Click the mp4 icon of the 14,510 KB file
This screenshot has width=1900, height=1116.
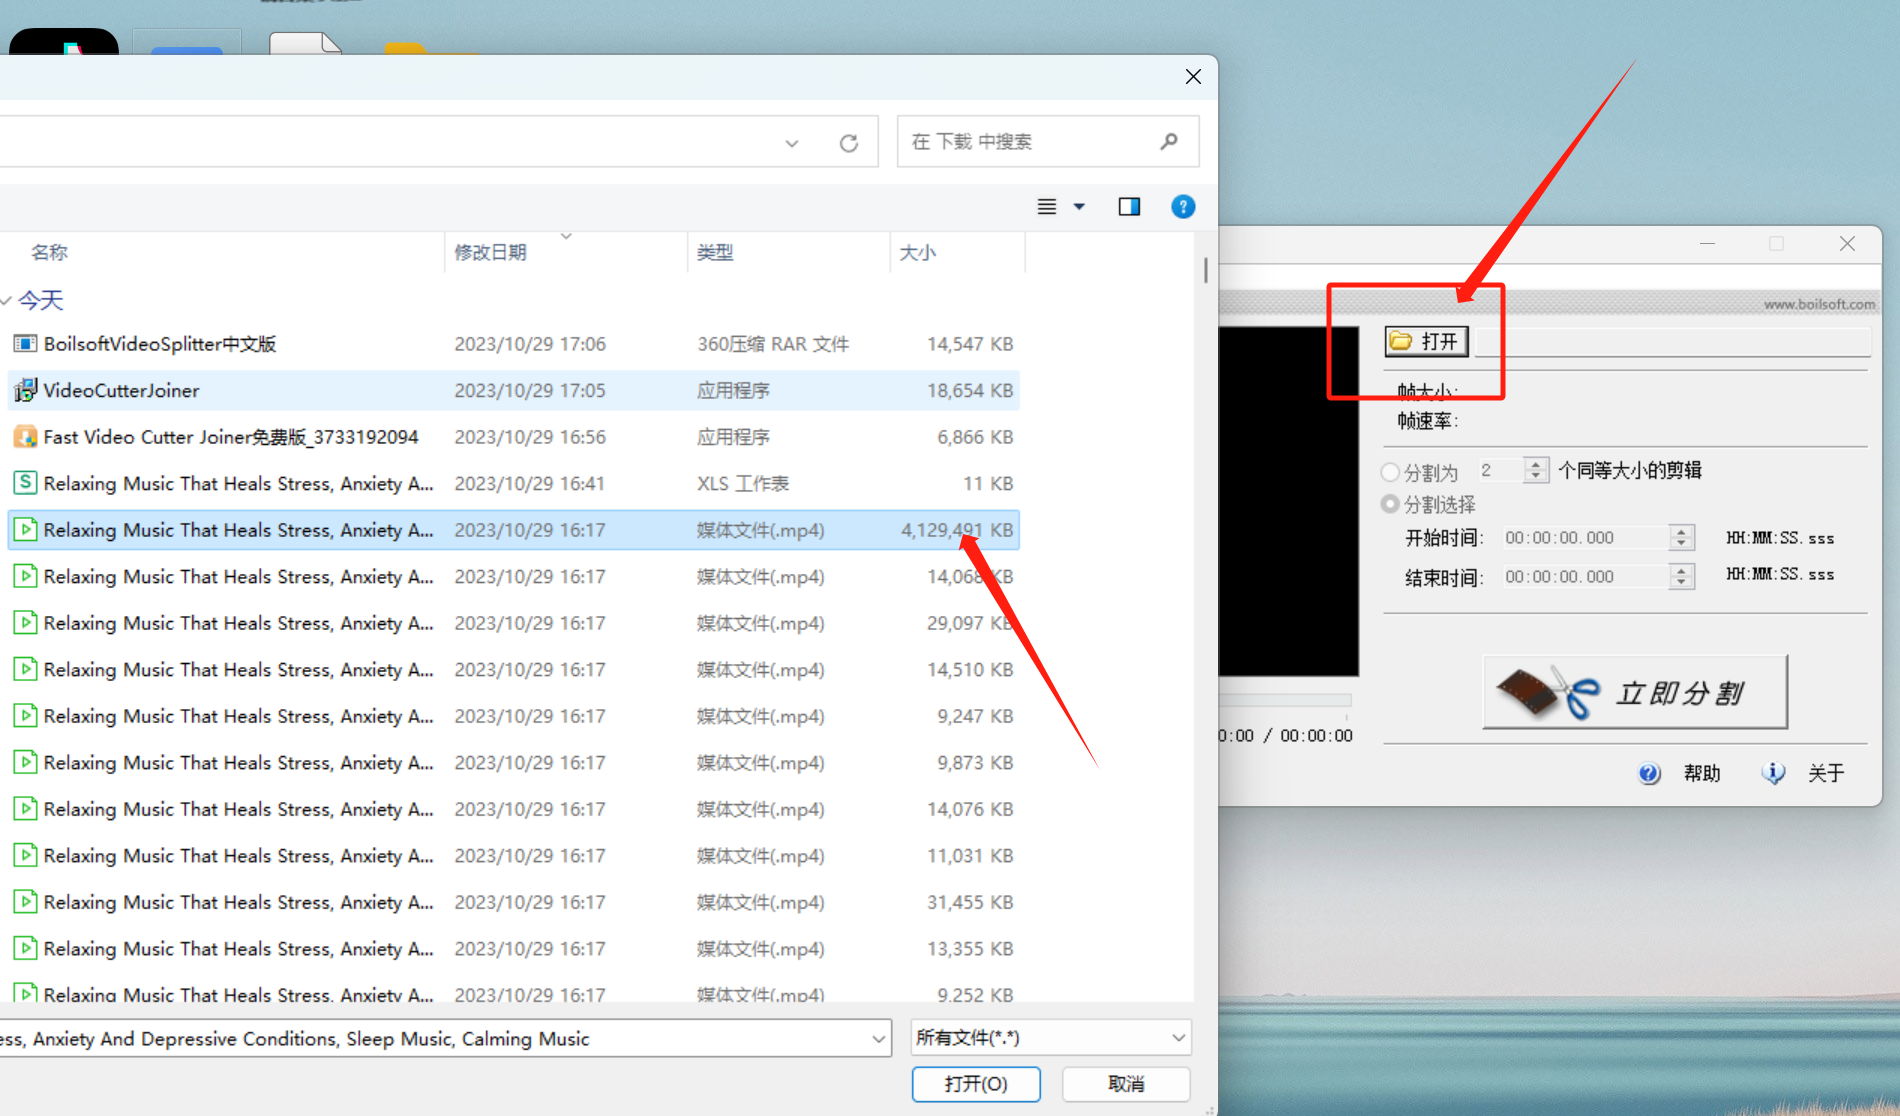(x=25, y=669)
